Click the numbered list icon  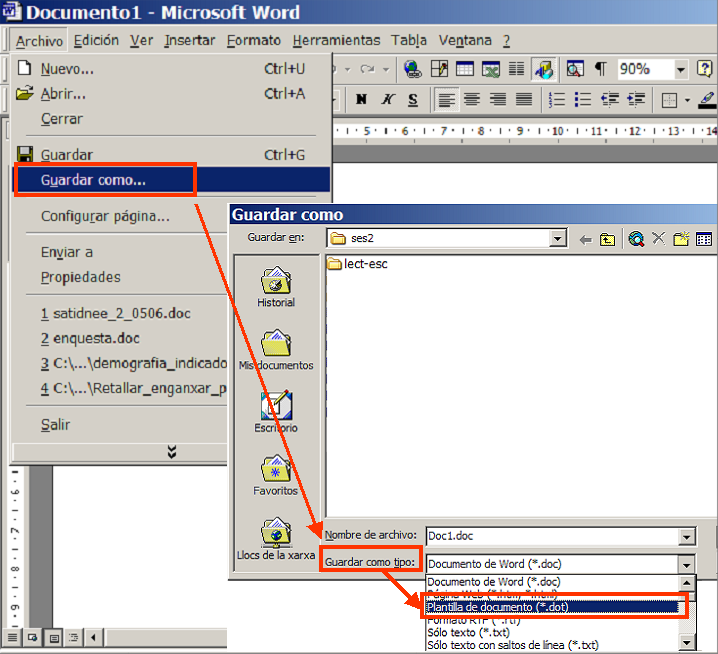[x=557, y=99]
